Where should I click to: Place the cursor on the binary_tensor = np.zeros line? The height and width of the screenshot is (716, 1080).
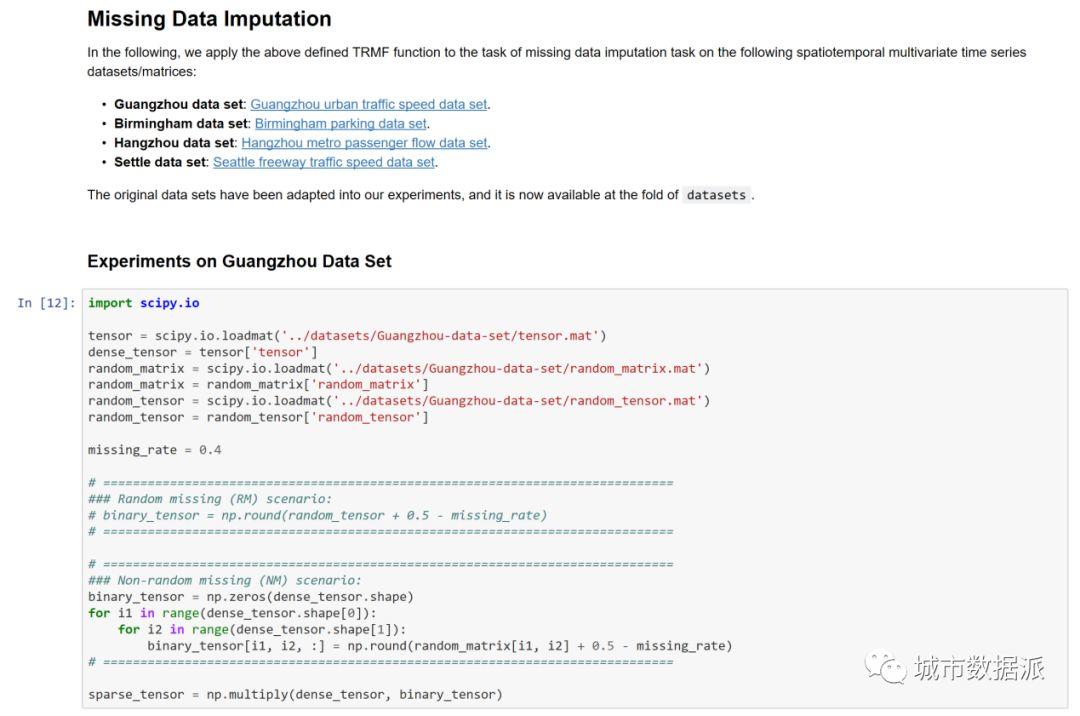[250, 596]
